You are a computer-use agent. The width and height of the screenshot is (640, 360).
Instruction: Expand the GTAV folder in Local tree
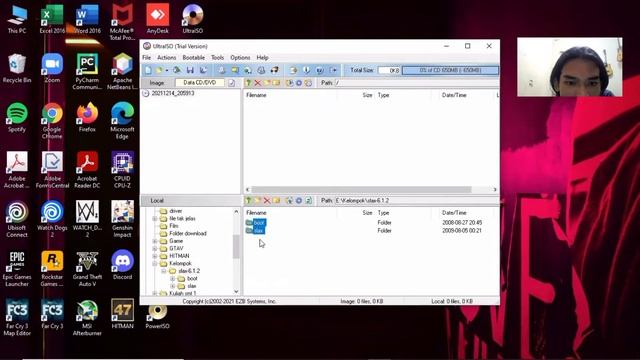(155, 249)
